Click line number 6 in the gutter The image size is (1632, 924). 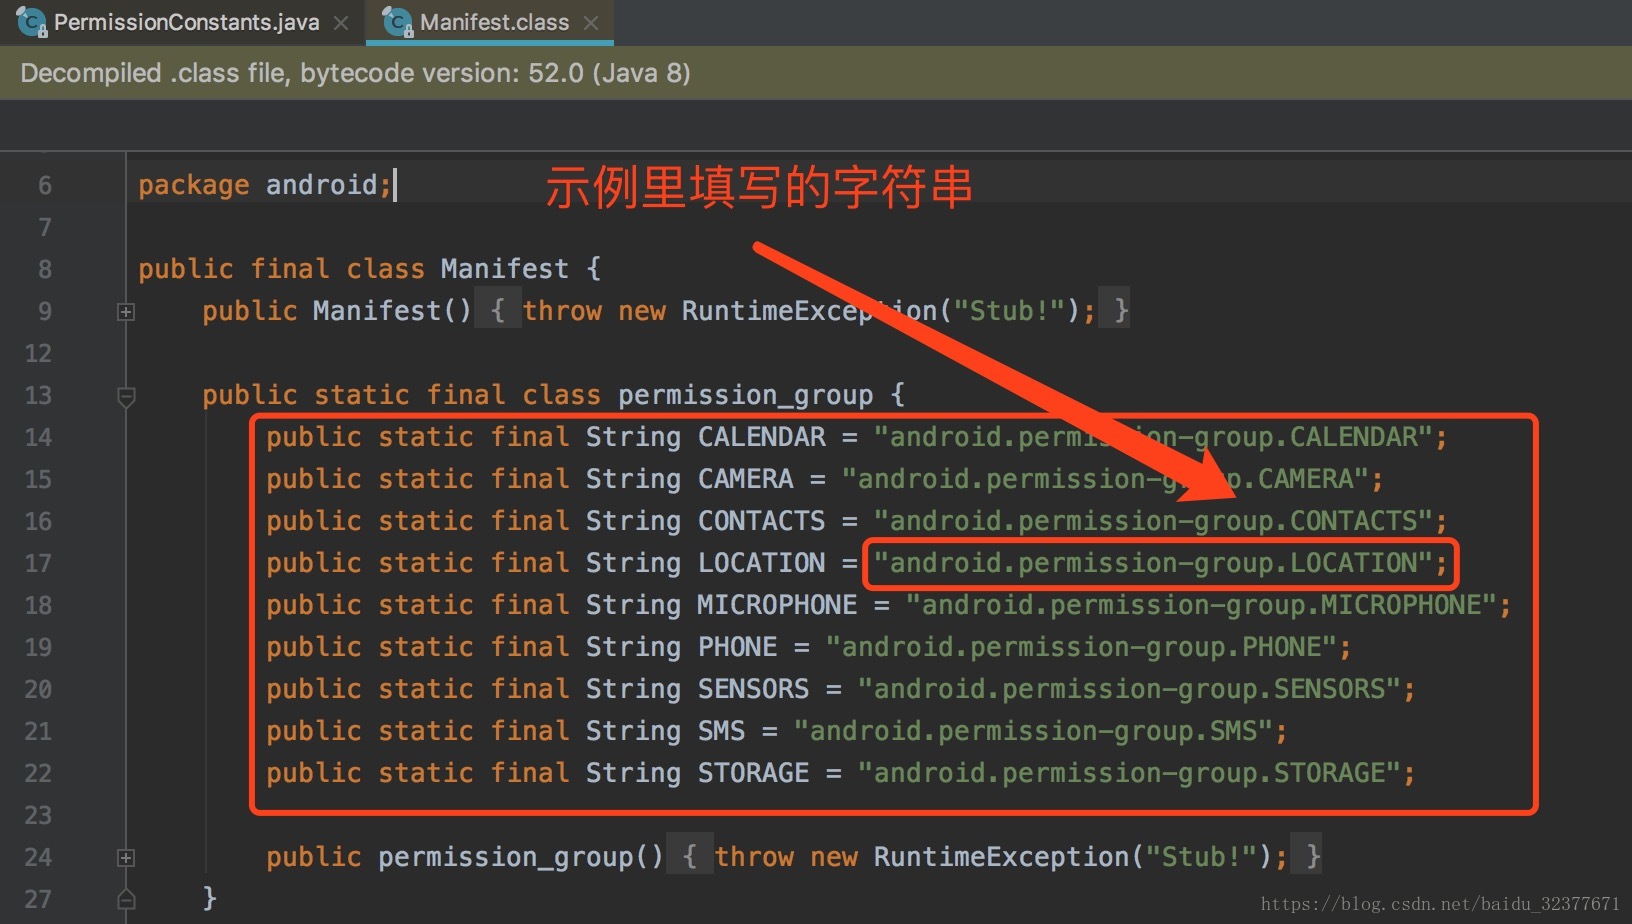tap(45, 186)
